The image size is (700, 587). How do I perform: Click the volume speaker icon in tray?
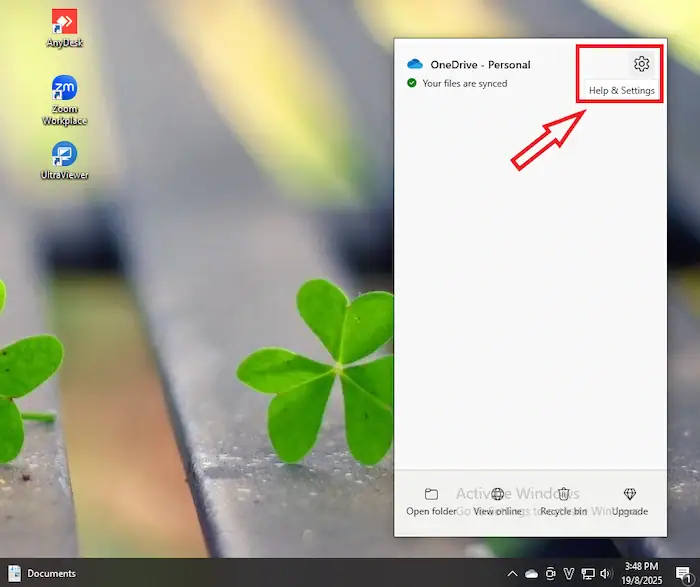coord(605,574)
